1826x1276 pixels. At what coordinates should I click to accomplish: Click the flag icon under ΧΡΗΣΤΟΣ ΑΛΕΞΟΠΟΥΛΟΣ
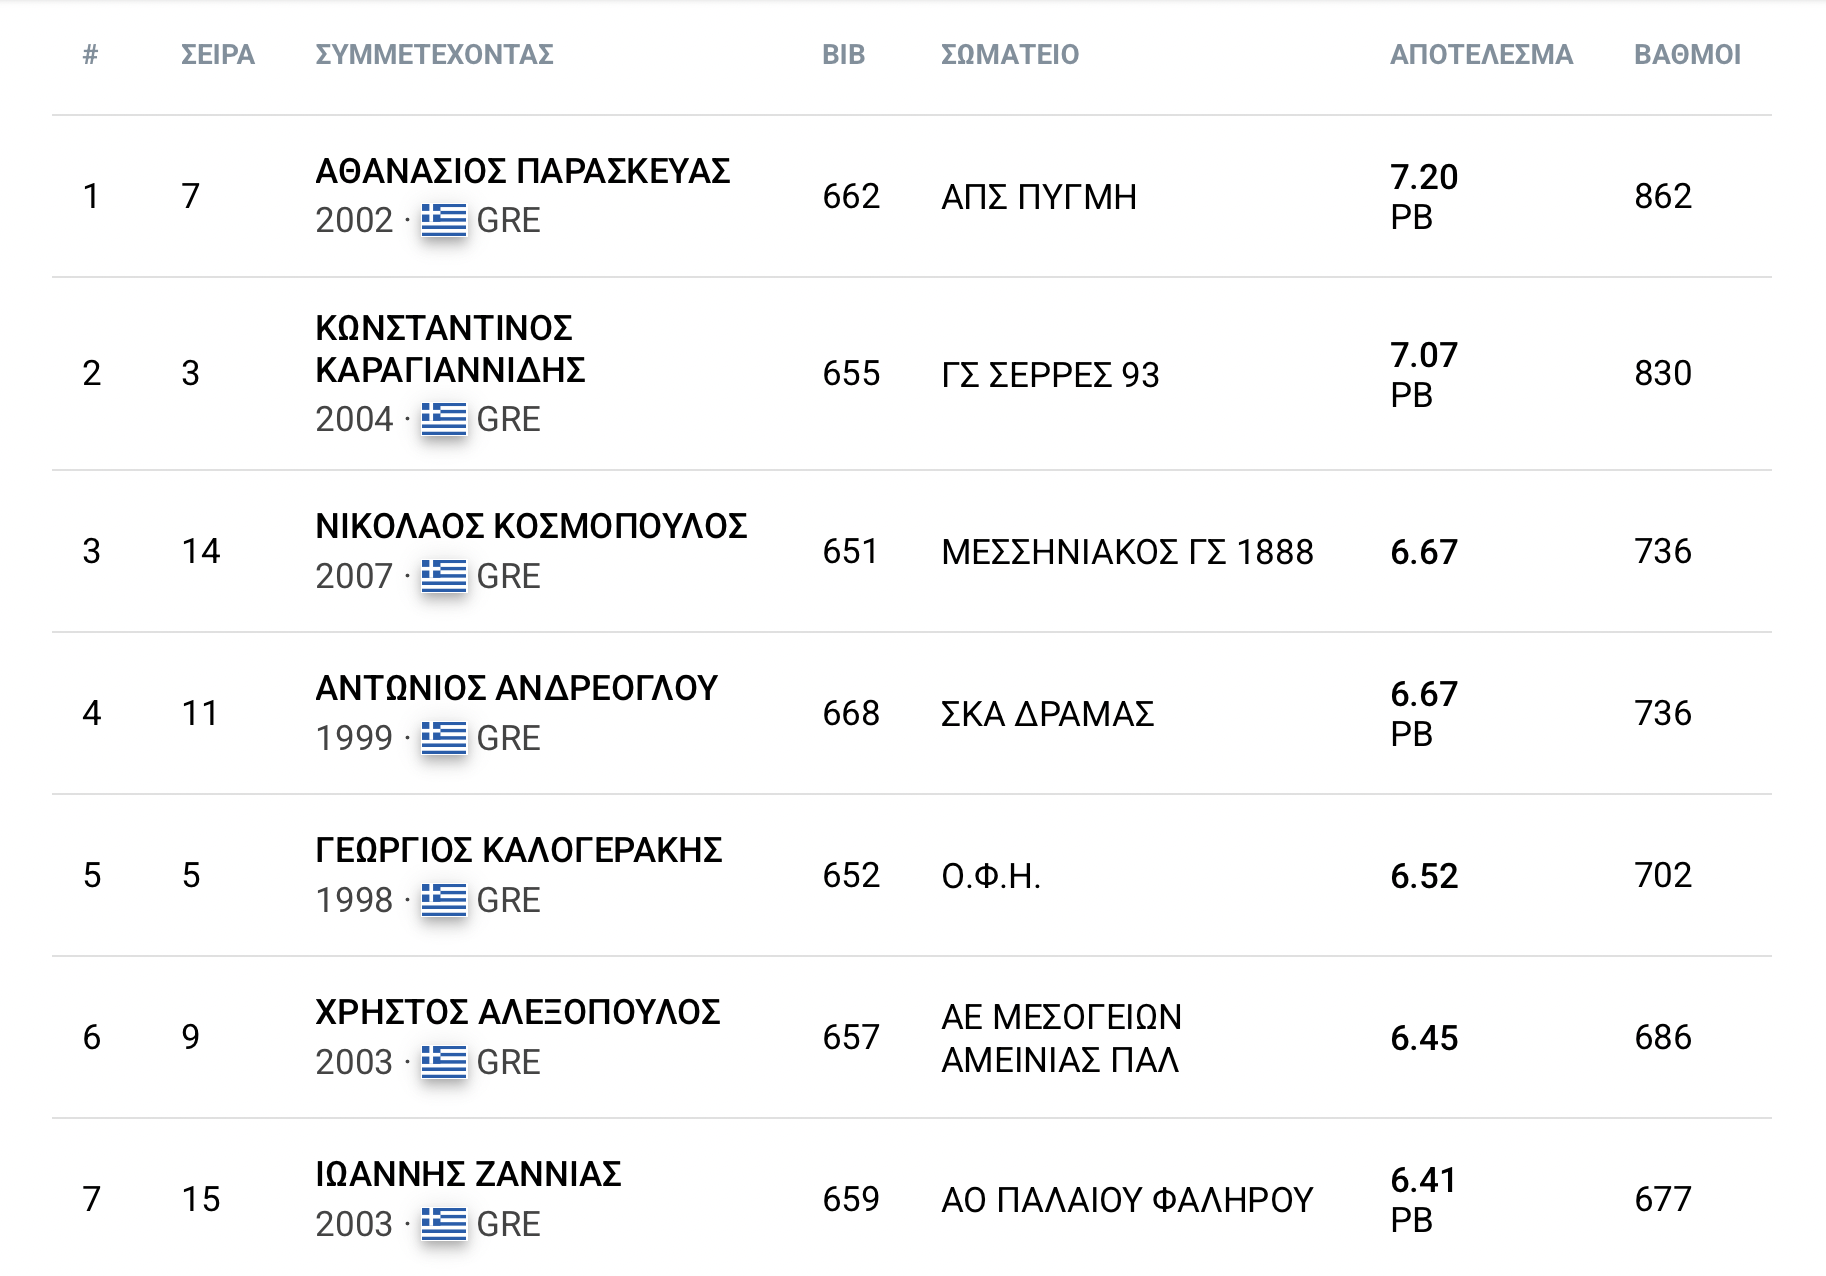point(443,1062)
